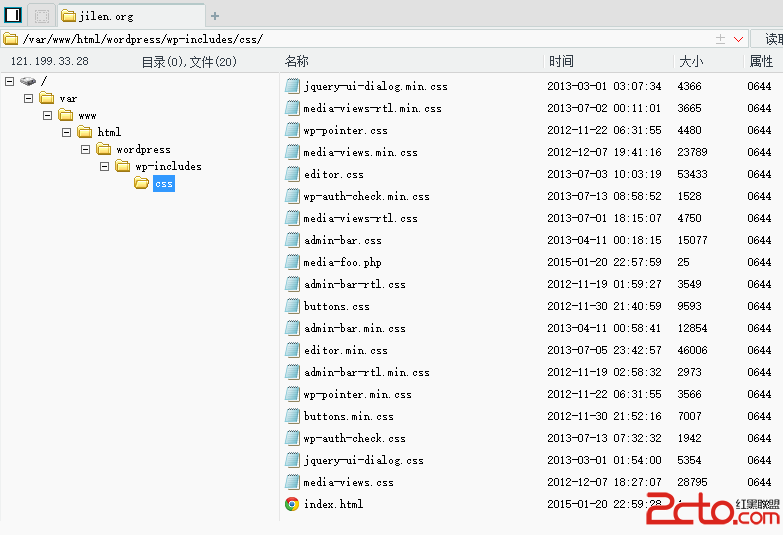Click the Chrome icon beside index.html
The width and height of the screenshot is (783, 535).
click(x=292, y=504)
